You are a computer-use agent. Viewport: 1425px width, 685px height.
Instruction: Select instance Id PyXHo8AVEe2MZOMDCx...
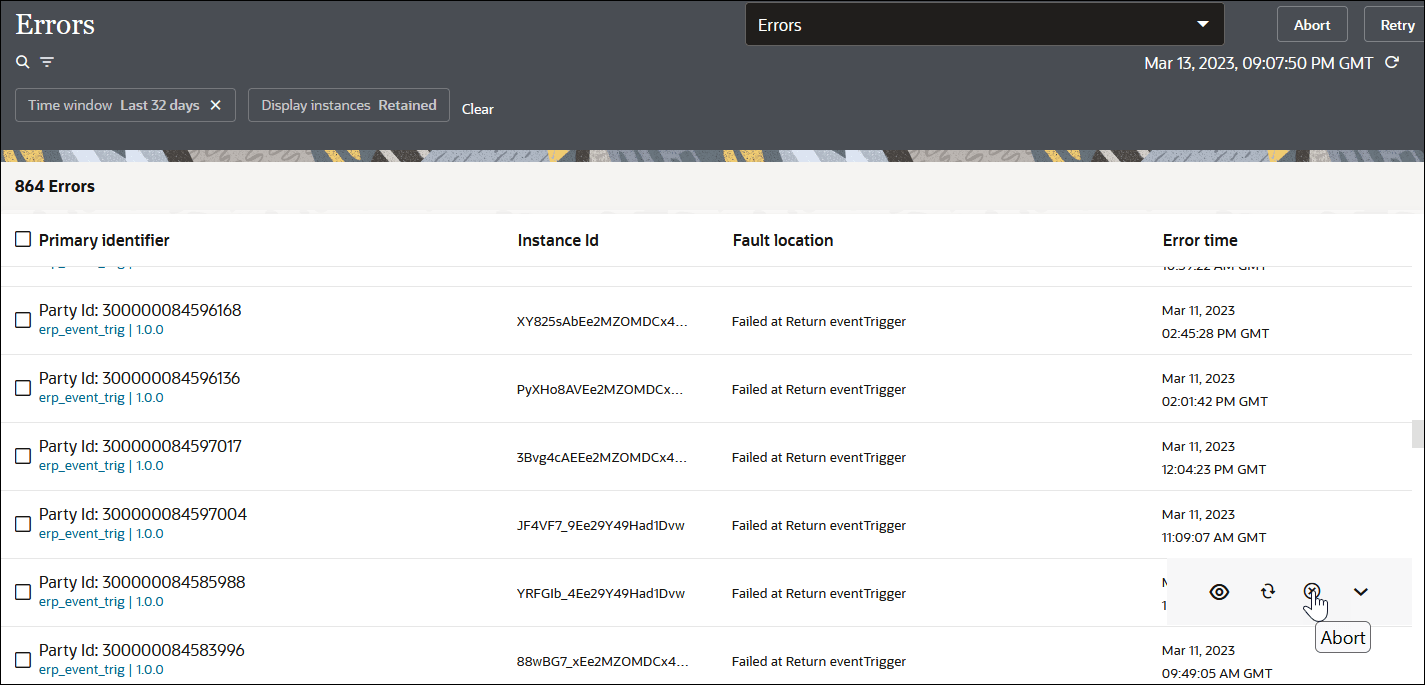(x=600, y=389)
